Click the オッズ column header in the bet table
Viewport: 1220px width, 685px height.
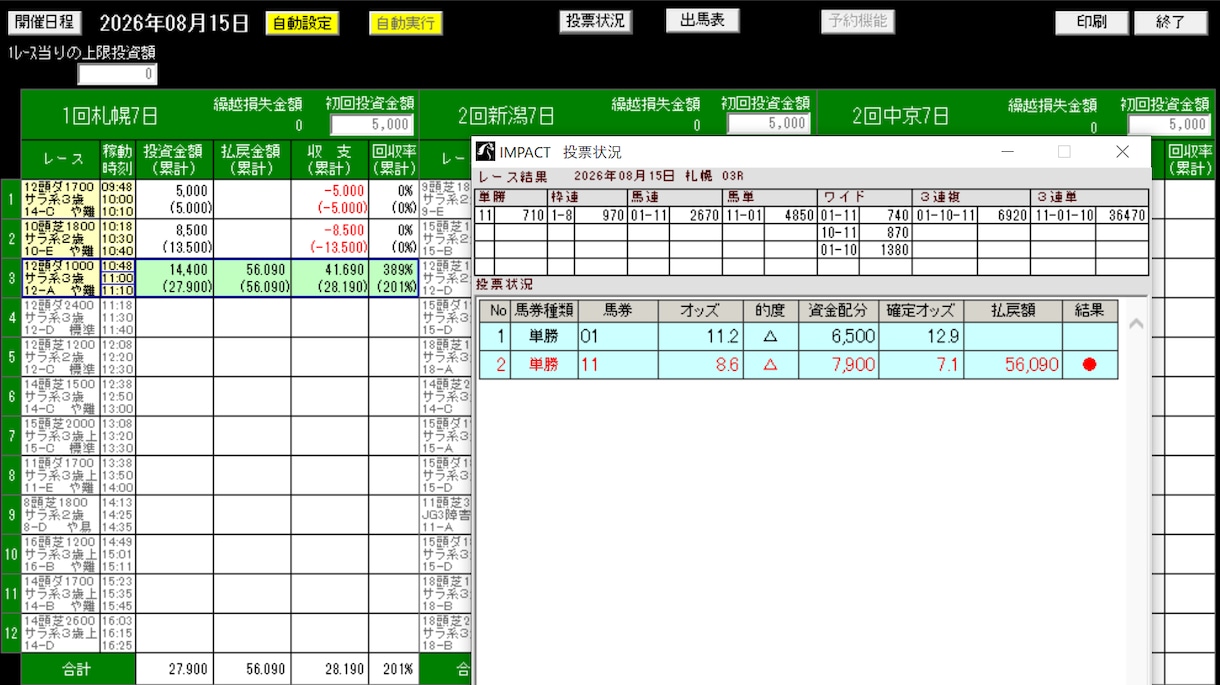[700, 310]
